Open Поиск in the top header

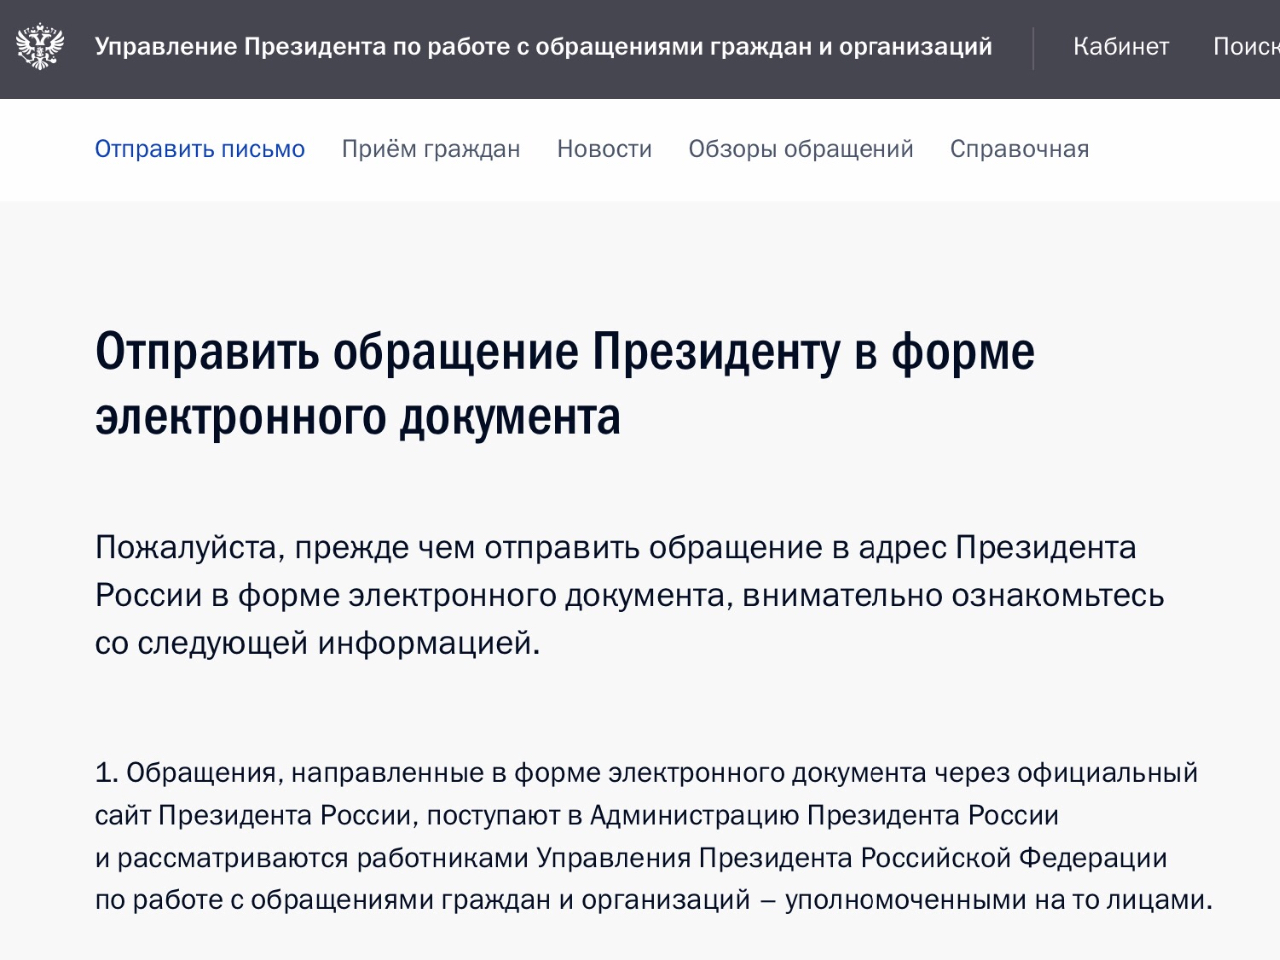point(1245,47)
